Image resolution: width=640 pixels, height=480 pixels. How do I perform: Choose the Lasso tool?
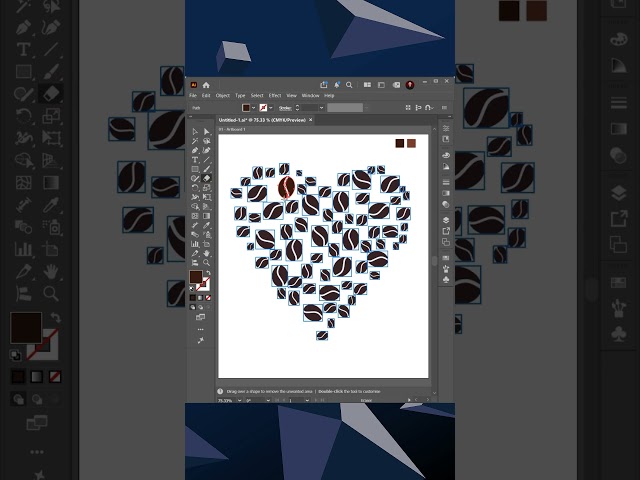pyautogui.click(x=207, y=141)
